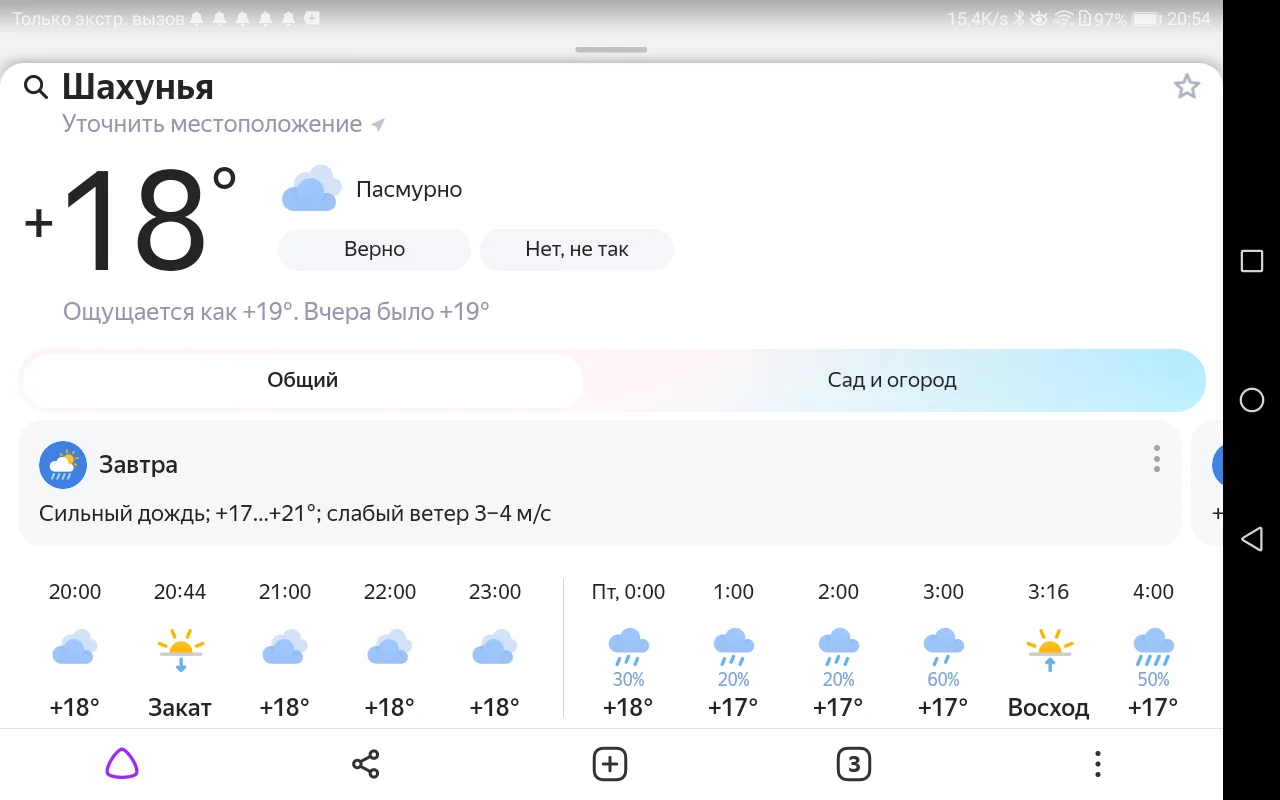Switch to the Сад и огород tab
The height and width of the screenshot is (800, 1280).
click(x=891, y=380)
